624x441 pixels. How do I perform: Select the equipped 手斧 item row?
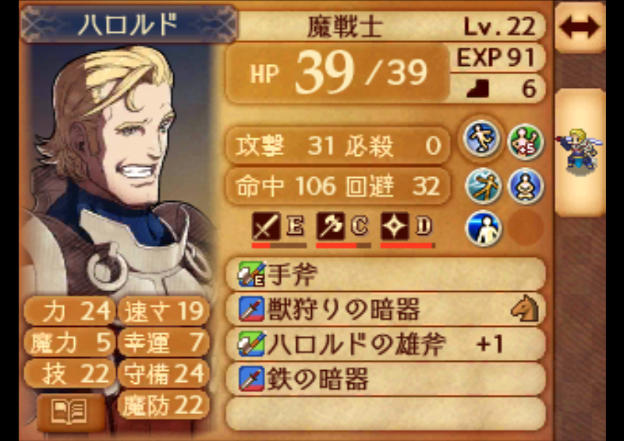coord(385,274)
